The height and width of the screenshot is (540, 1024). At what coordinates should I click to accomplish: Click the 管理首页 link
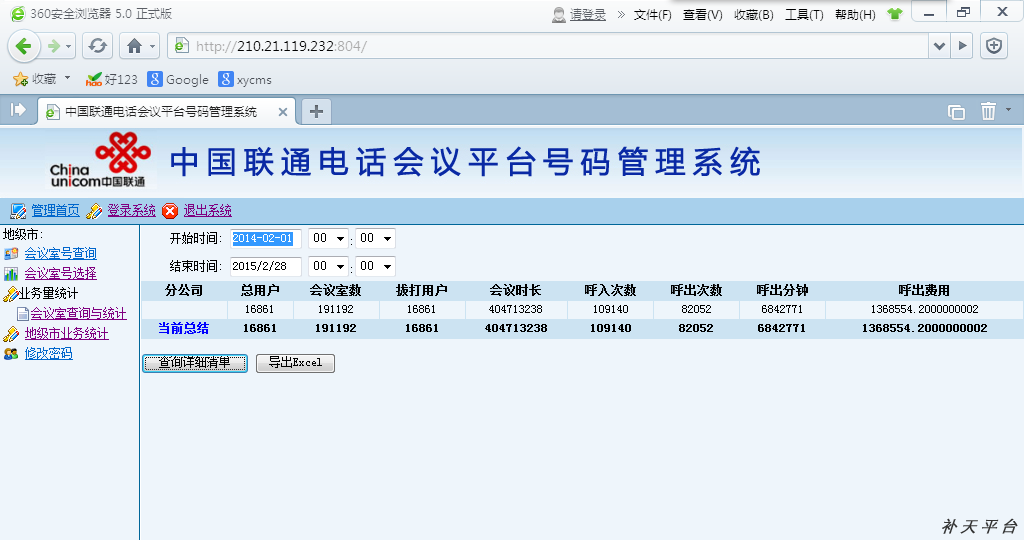(56, 210)
